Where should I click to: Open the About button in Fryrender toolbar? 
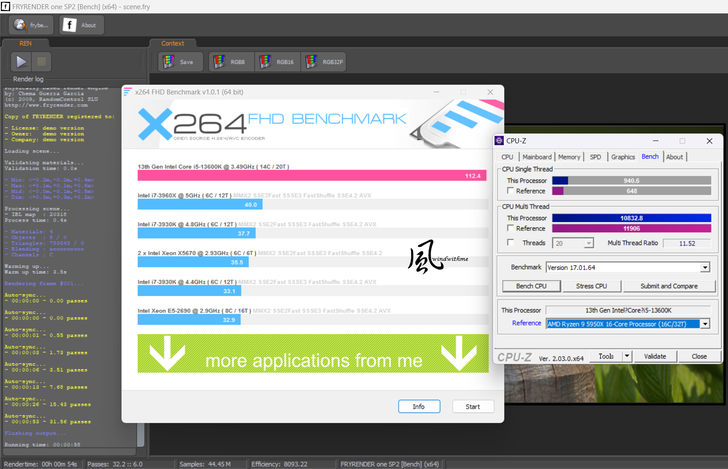click(x=81, y=25)
